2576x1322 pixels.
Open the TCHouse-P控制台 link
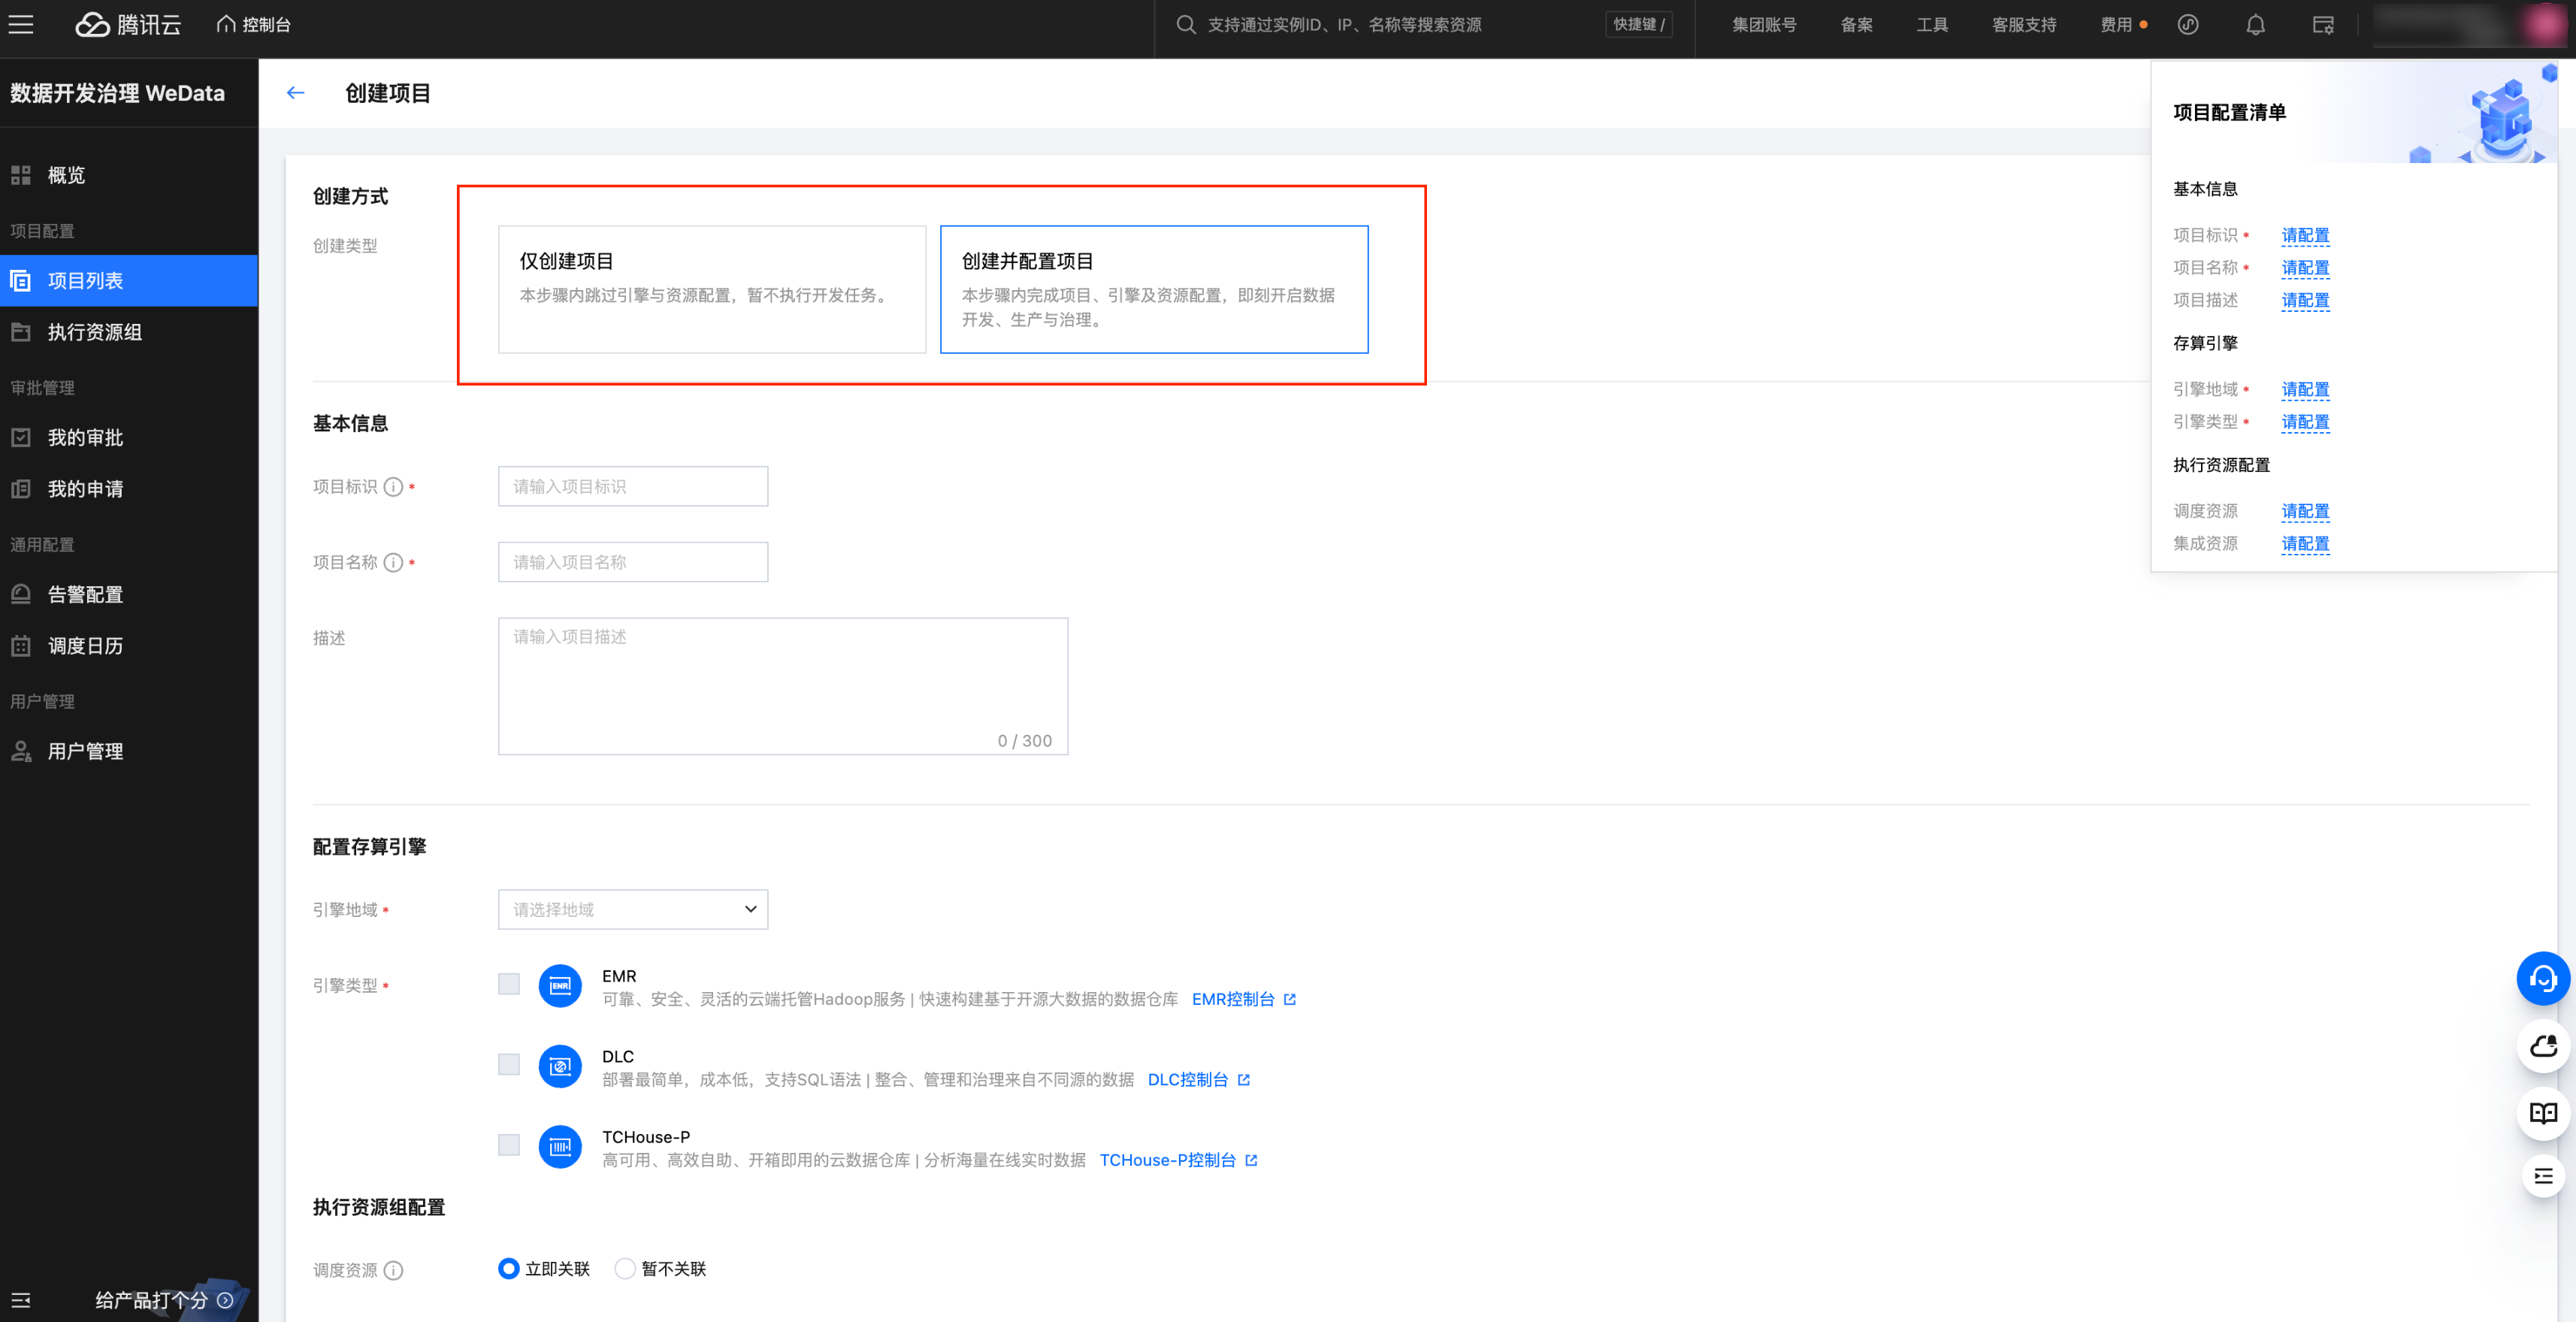(1178, 1161)
